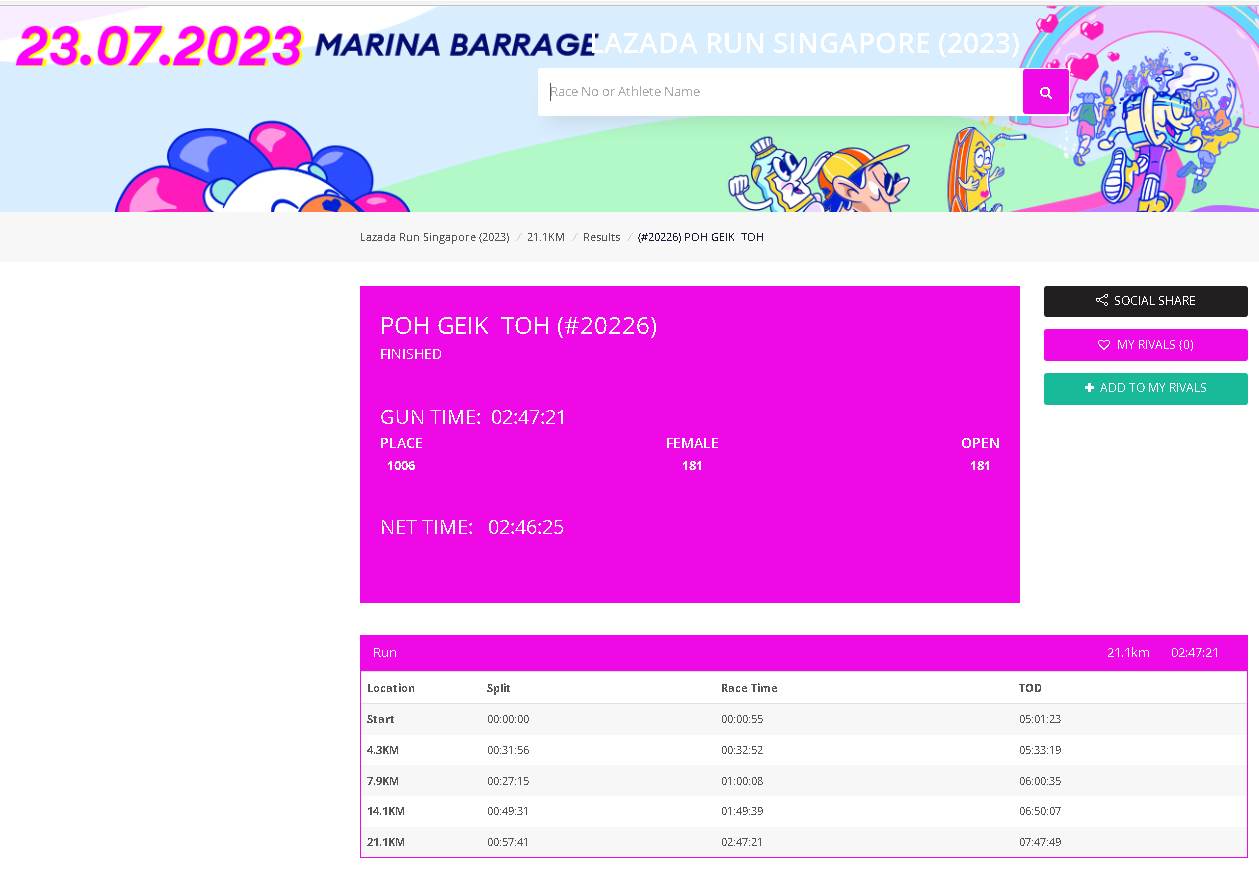Click the FEMALE rank value 181
This screenshot has width=1259, height=870.
[x=692, y=466]
